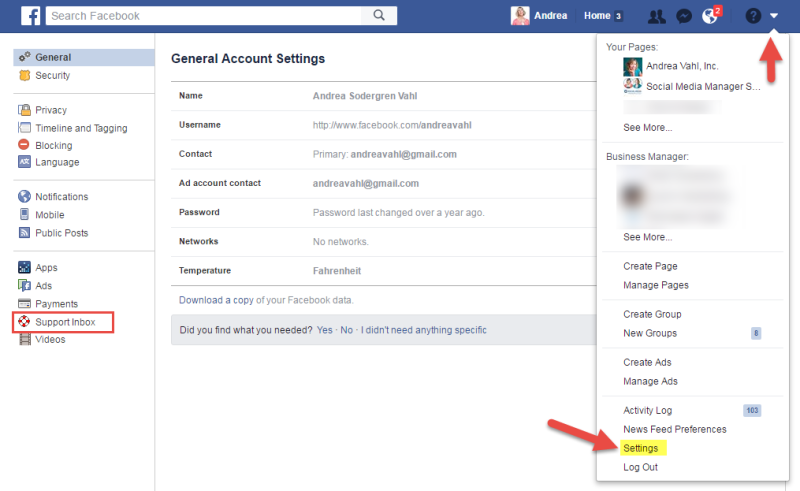Image resolution: width=800 pixels, height=491 pixels.
Task: Expand See More under Your Pages
Action: tap(647, 128)
